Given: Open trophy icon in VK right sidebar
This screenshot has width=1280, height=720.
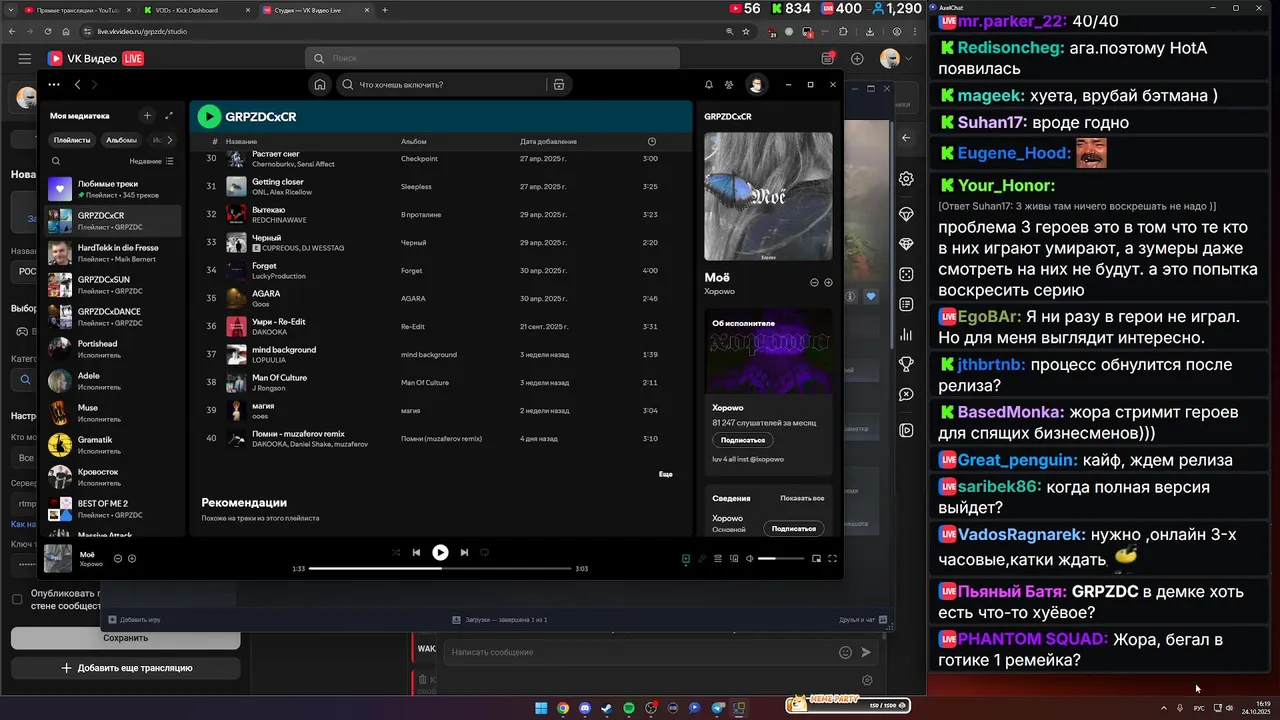Looking at the screenshot, I should pos(906,364).
